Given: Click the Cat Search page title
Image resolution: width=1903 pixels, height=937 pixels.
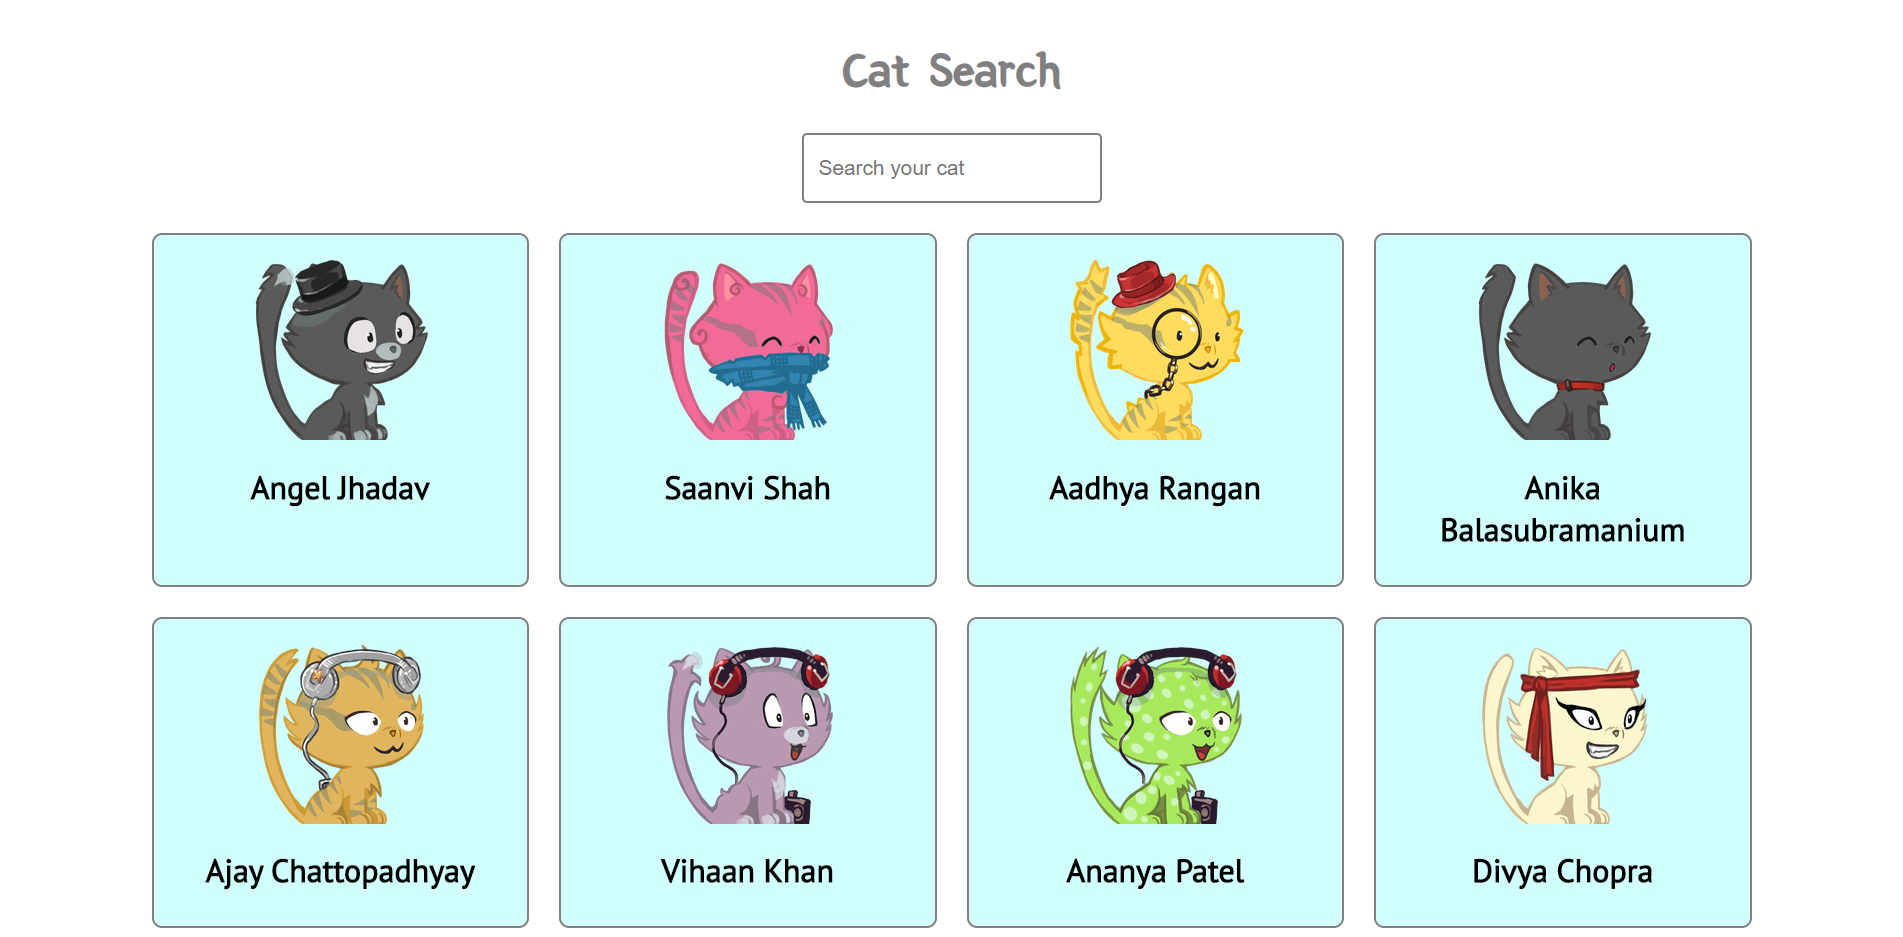Looking at the screenshot, I should coord(951,70).
